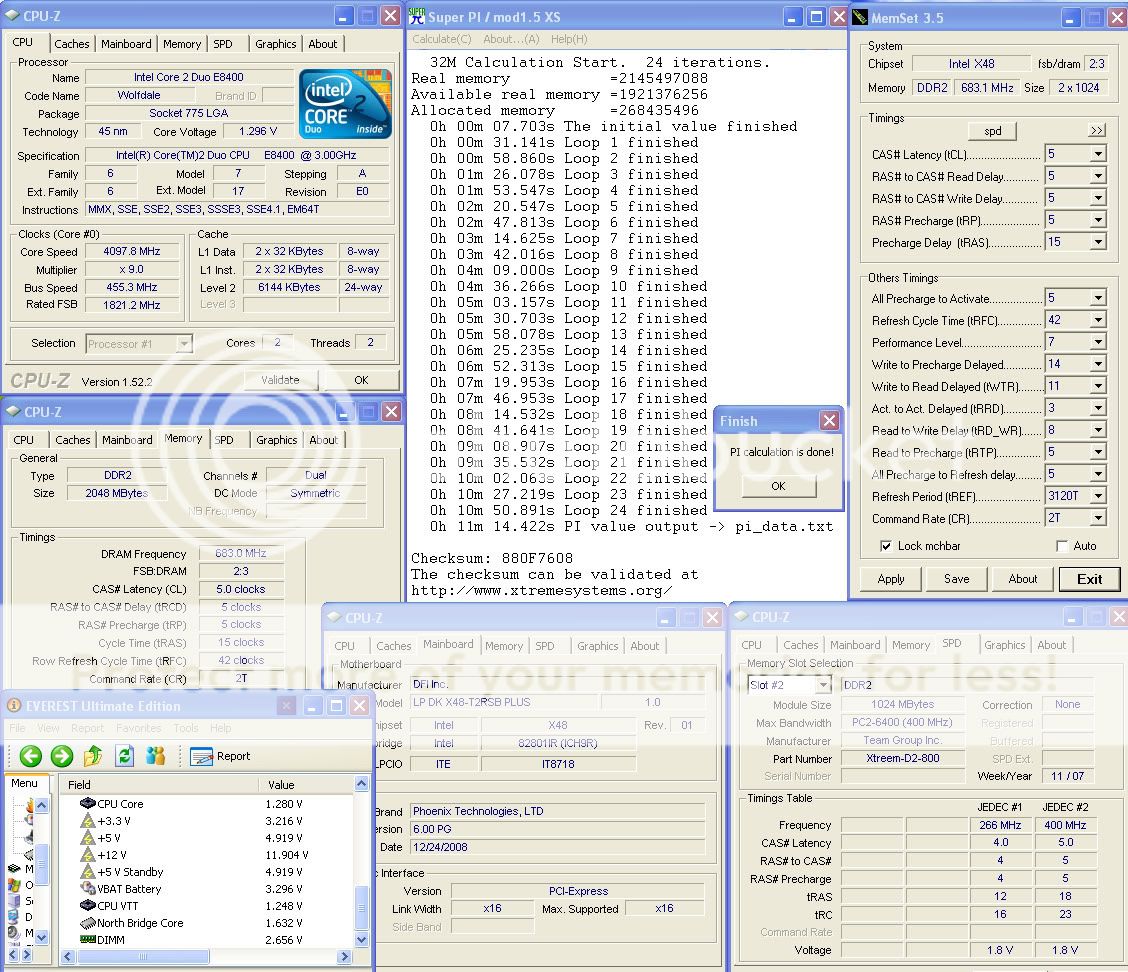Click the EVEREST forward arrow icon

(x=62, y=755)
